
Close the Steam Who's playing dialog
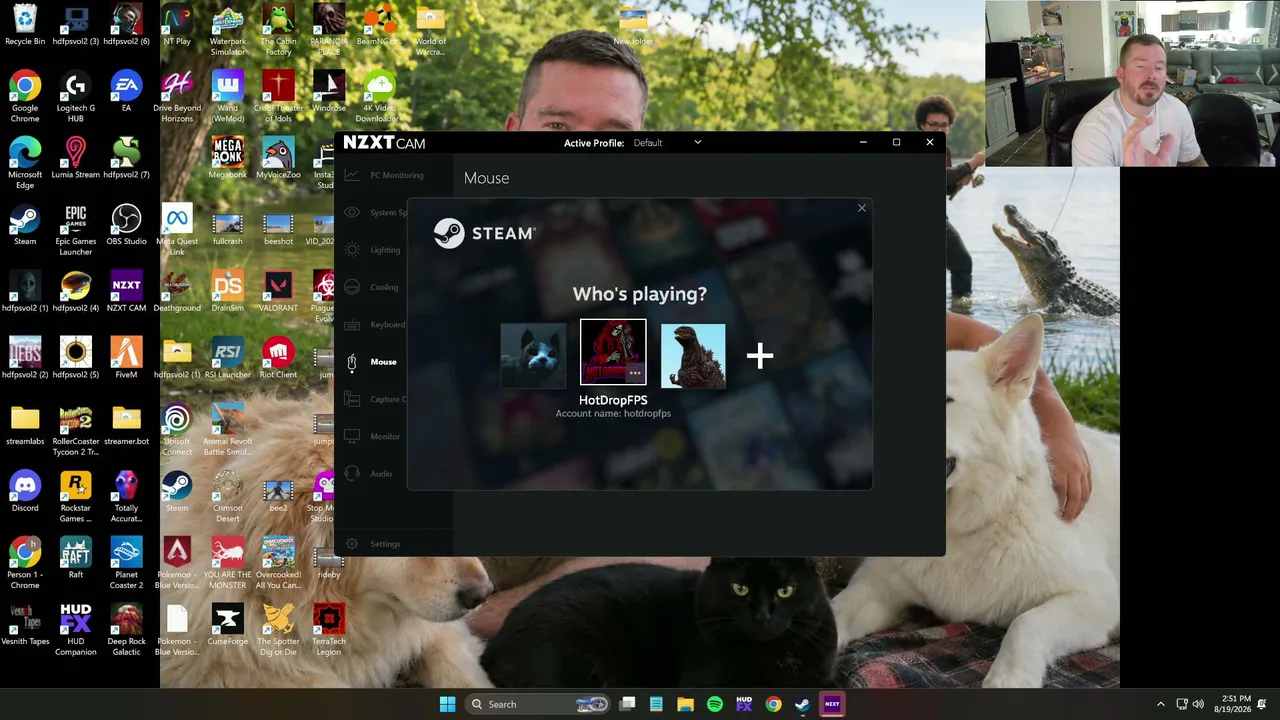pos(862,208)
